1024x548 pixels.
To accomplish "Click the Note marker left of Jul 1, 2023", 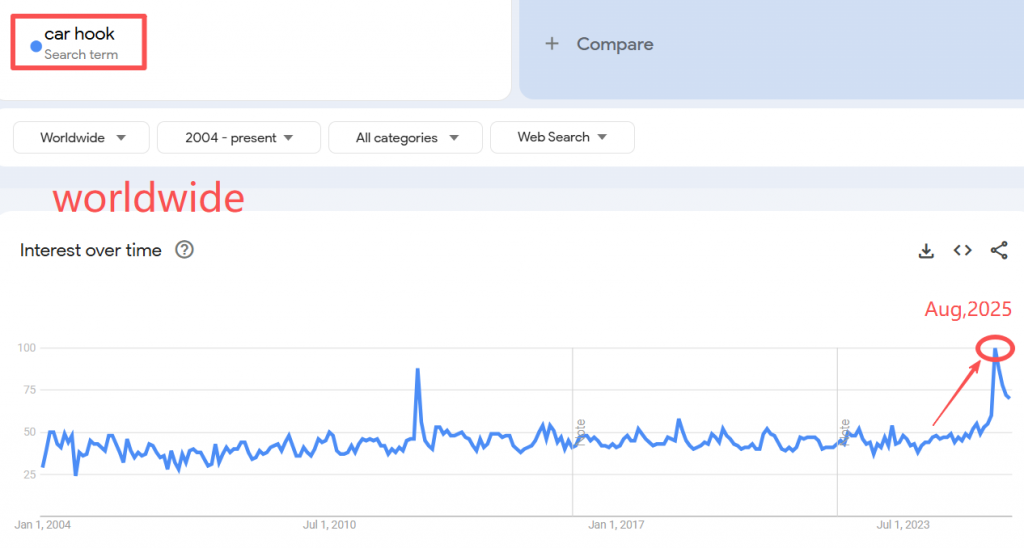I will click(844, 432).
